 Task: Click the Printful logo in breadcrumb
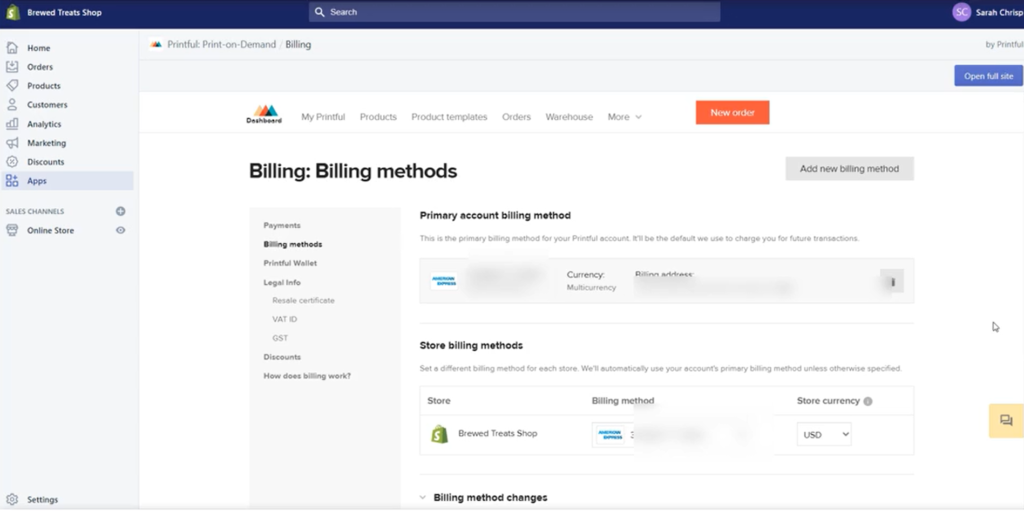155,44
